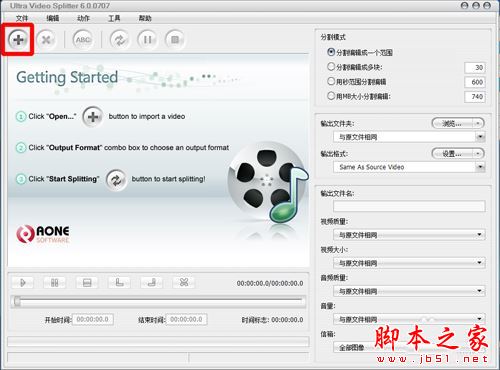Open the 帮助 menu
Screen dimensions: 500x370
(x=145, y=18)
